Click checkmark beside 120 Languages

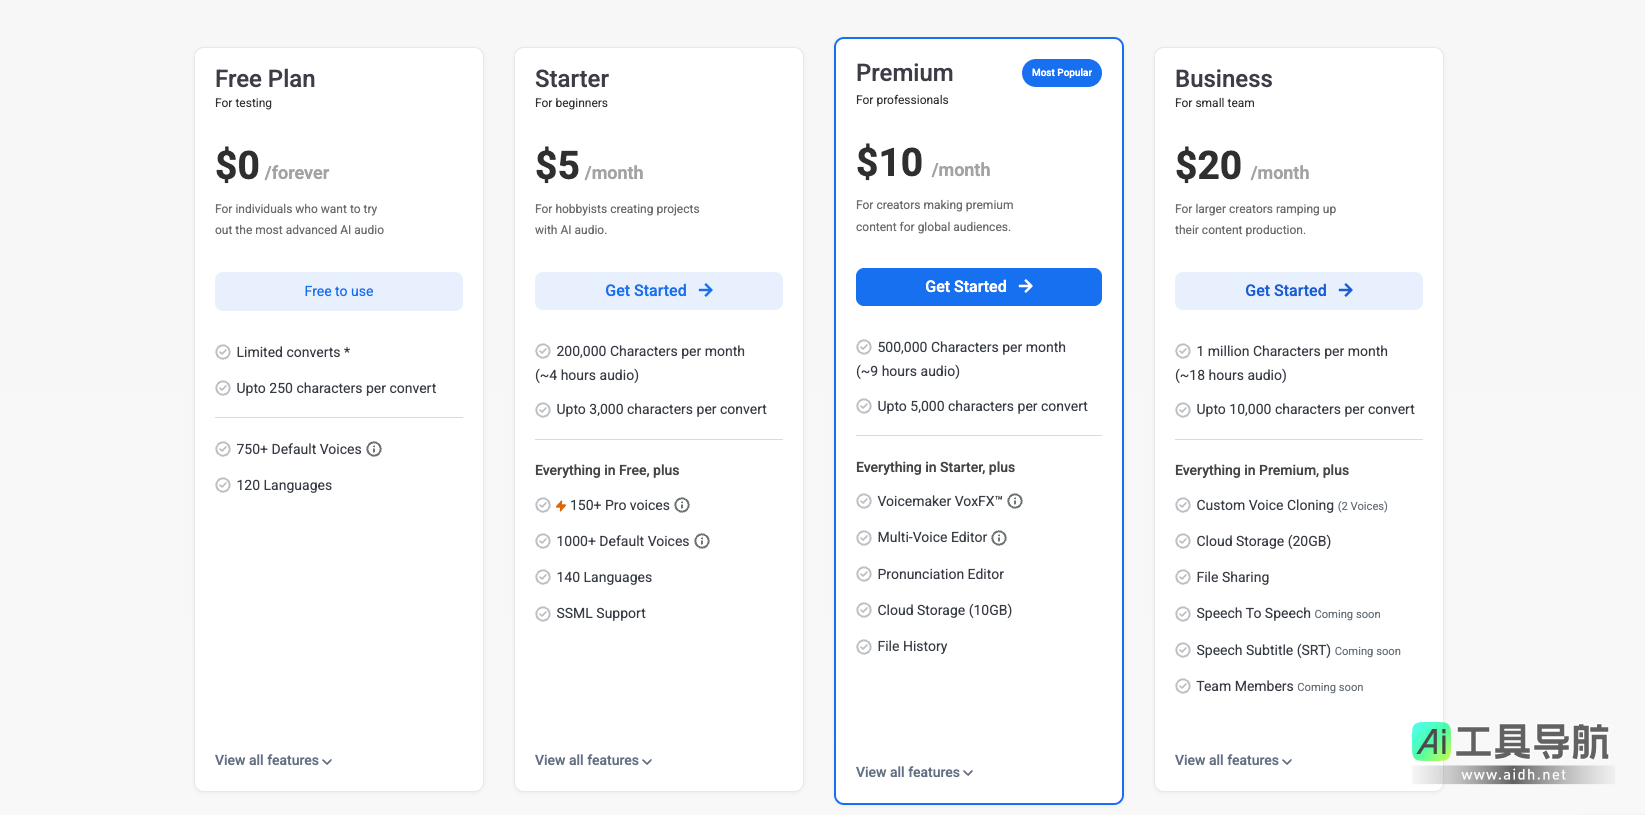223,485
